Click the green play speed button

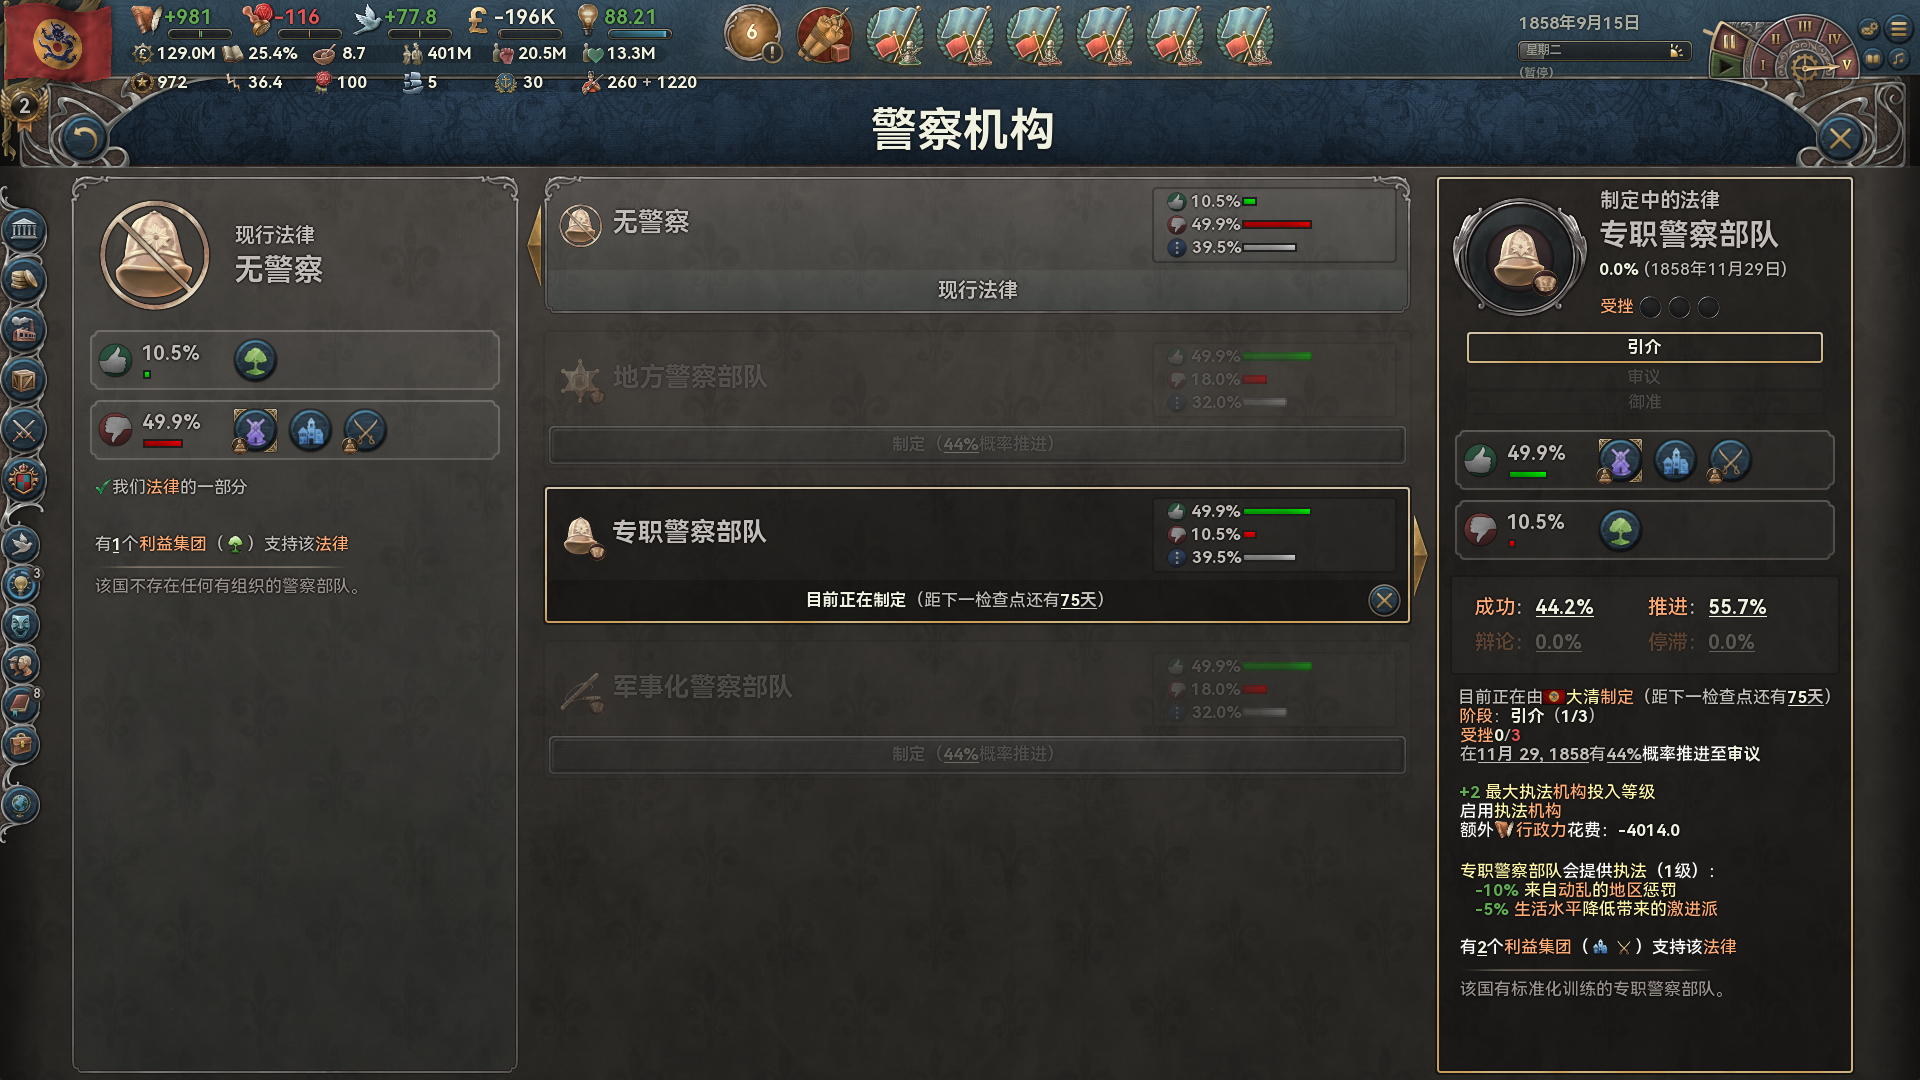click(1726, 66)
